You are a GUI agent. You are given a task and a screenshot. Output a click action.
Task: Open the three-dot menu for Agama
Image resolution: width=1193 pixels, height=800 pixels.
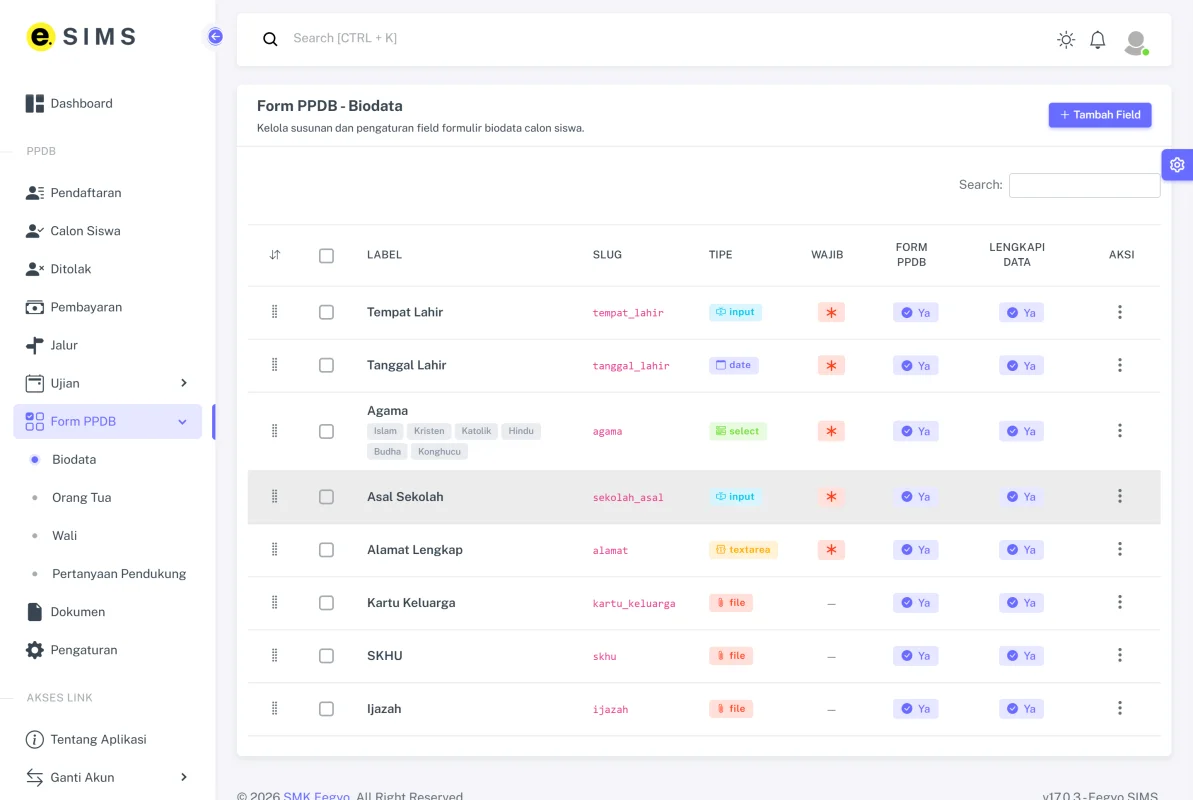pos(1119,431)
